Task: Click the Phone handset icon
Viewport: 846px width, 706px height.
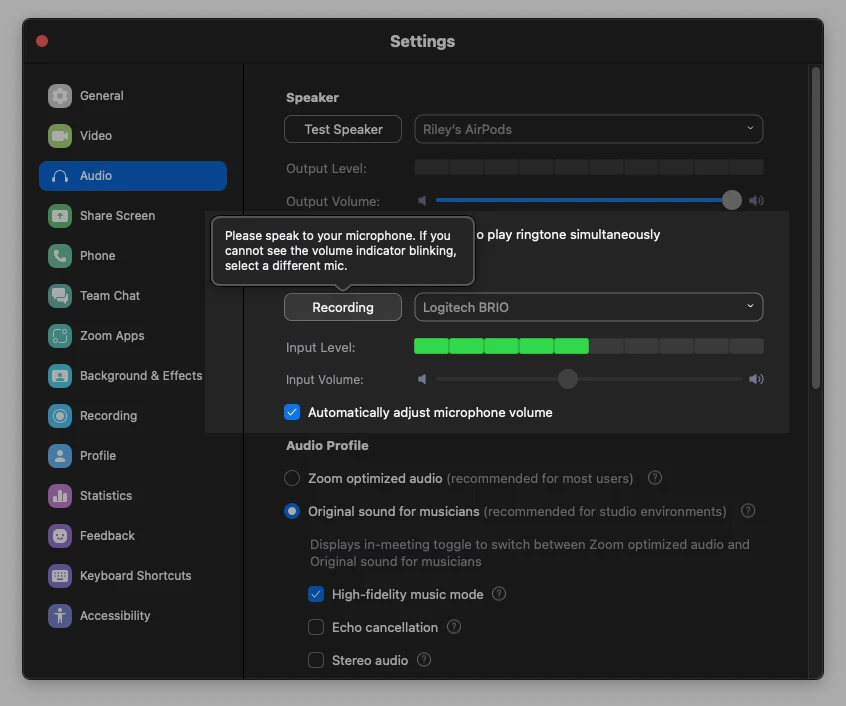Action: coord(60,256)
